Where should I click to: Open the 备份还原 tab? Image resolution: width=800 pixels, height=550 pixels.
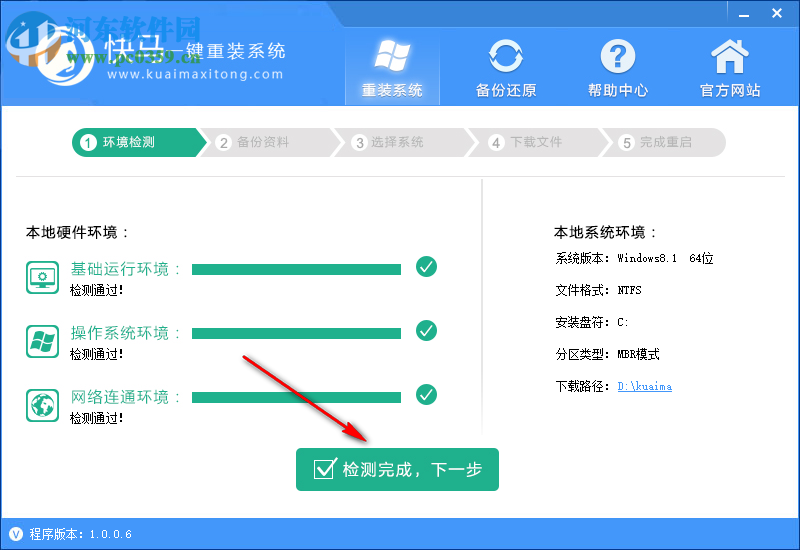tap(506, 67)
